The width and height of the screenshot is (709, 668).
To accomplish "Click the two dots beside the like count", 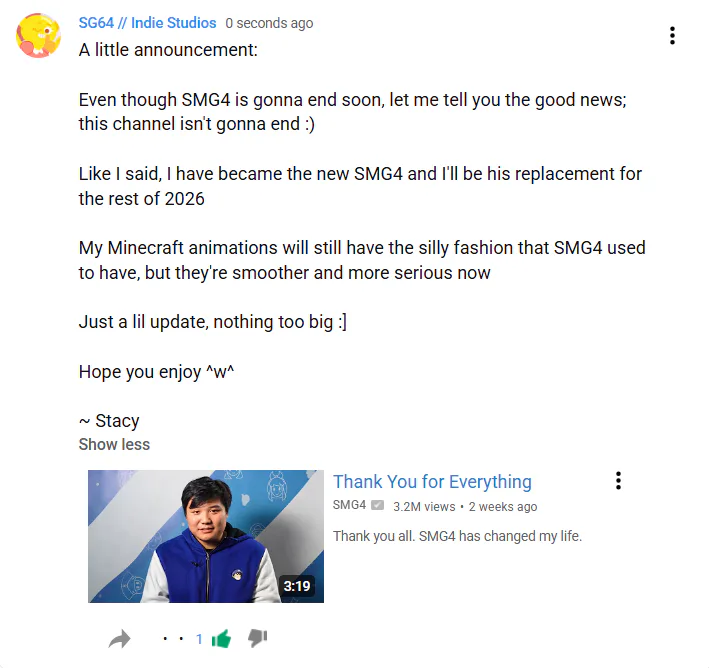I will pyautogui.click(x=173, y=639).
